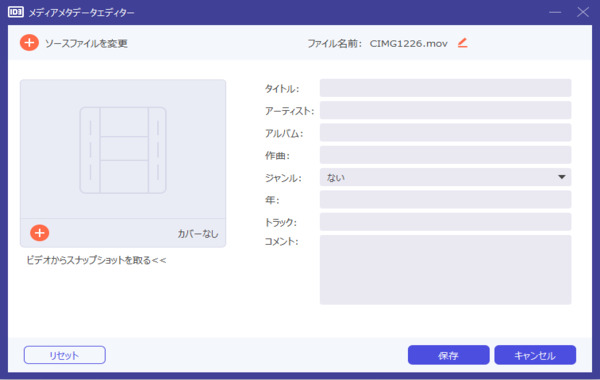Image resolution: width=600 pixels, height=380 pixels.
Task: Click the pencil icon to rename CIMG1226.mov
Action: click(x=463, y=43)
